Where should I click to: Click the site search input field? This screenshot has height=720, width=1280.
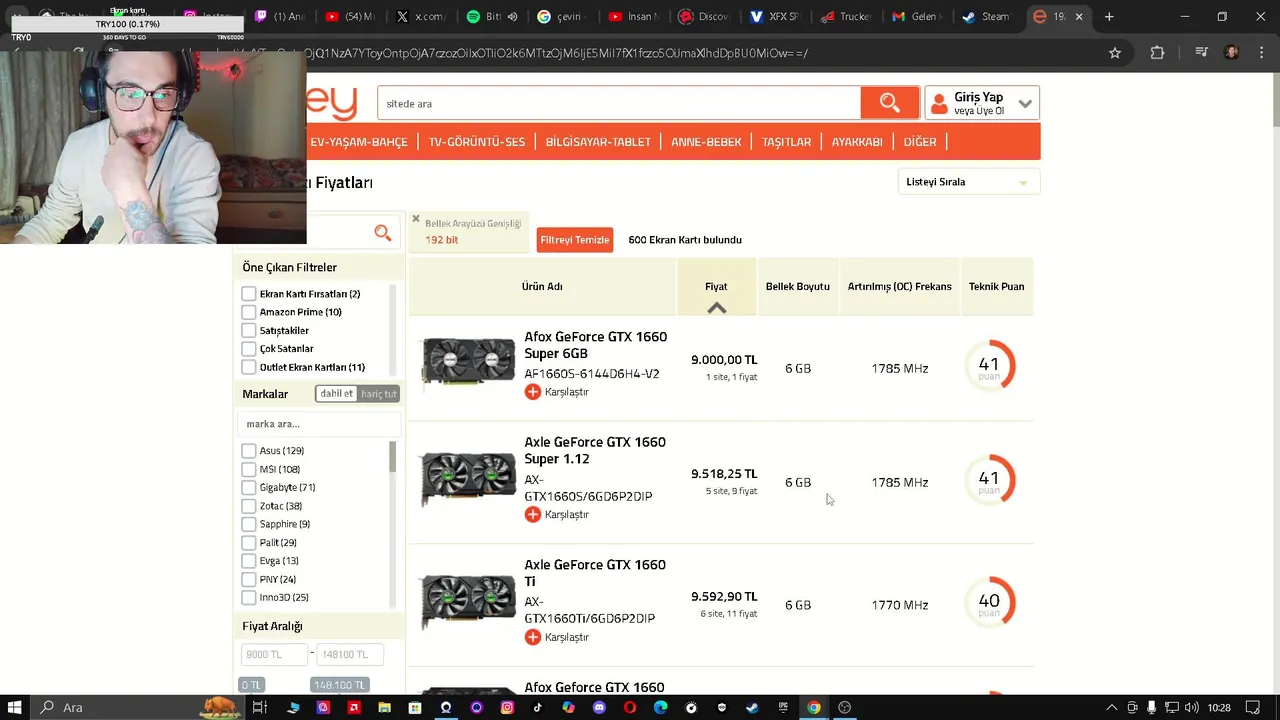coord(618,103)
